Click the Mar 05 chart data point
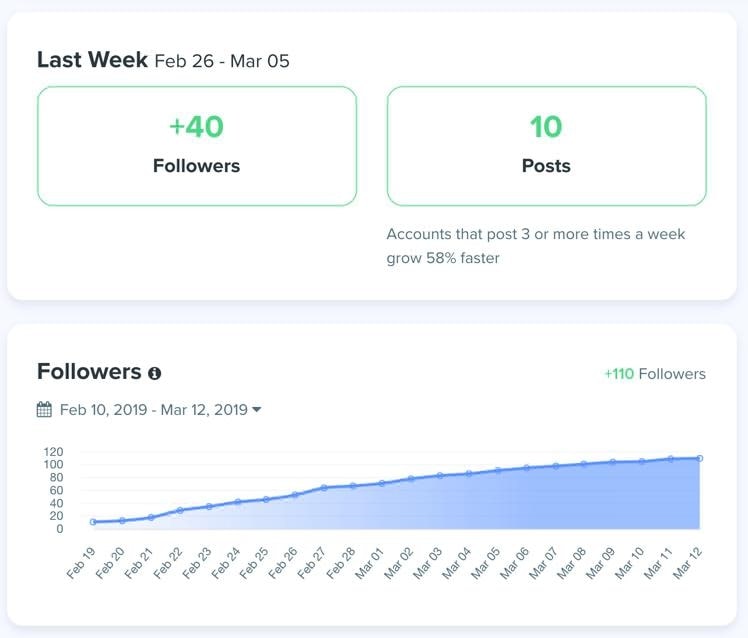Image resolution: width=748 pixels, height=638 pixels. 497,470
